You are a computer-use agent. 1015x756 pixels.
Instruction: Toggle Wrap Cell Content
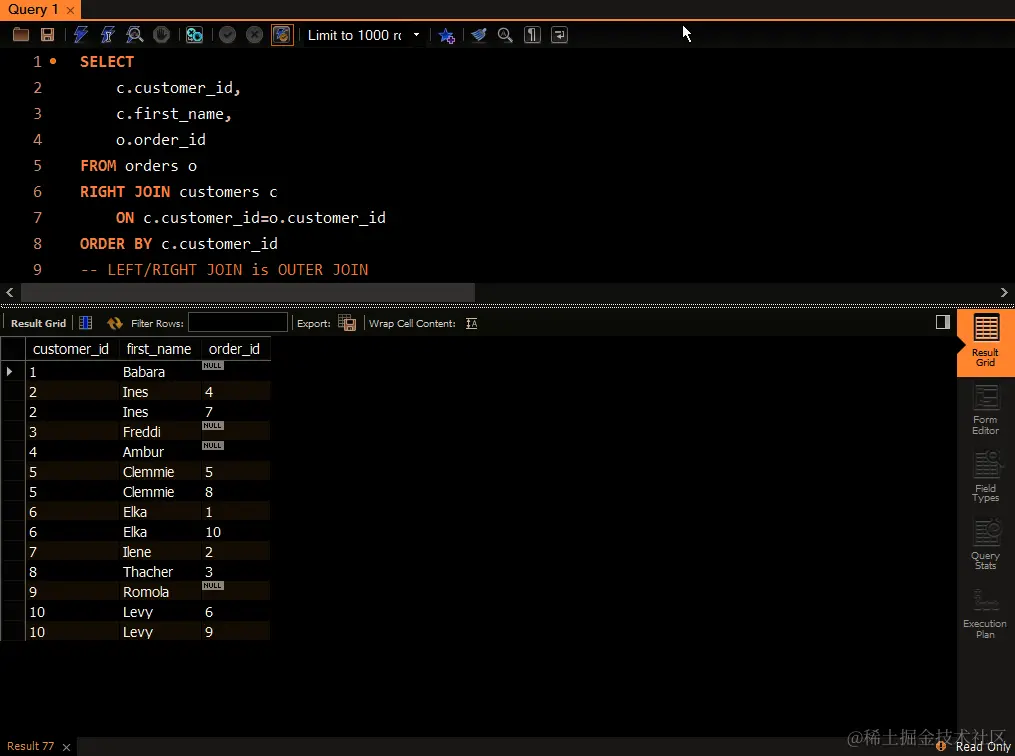tap(472, 323)
